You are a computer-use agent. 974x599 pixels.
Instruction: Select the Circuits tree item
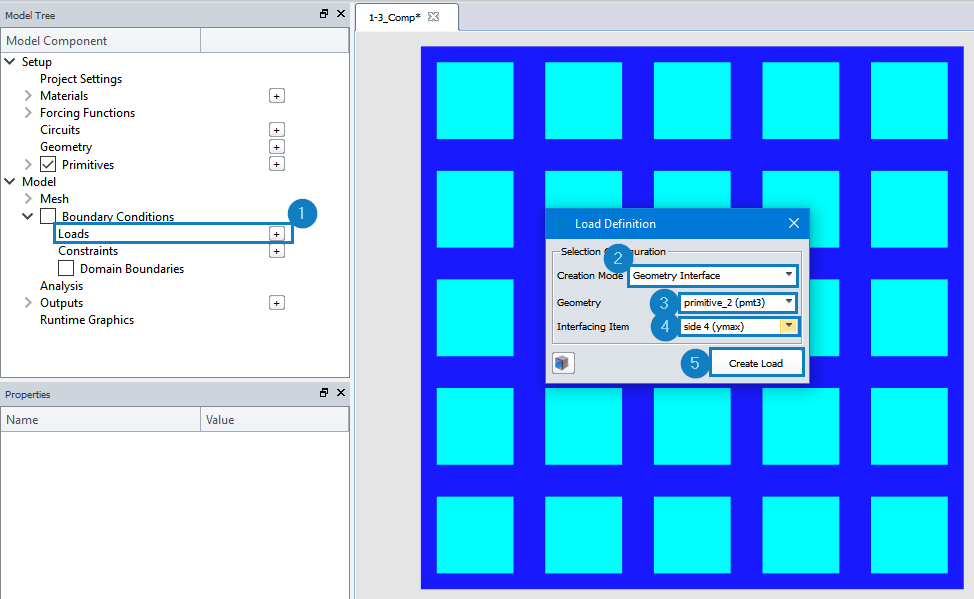coord(60,130)
